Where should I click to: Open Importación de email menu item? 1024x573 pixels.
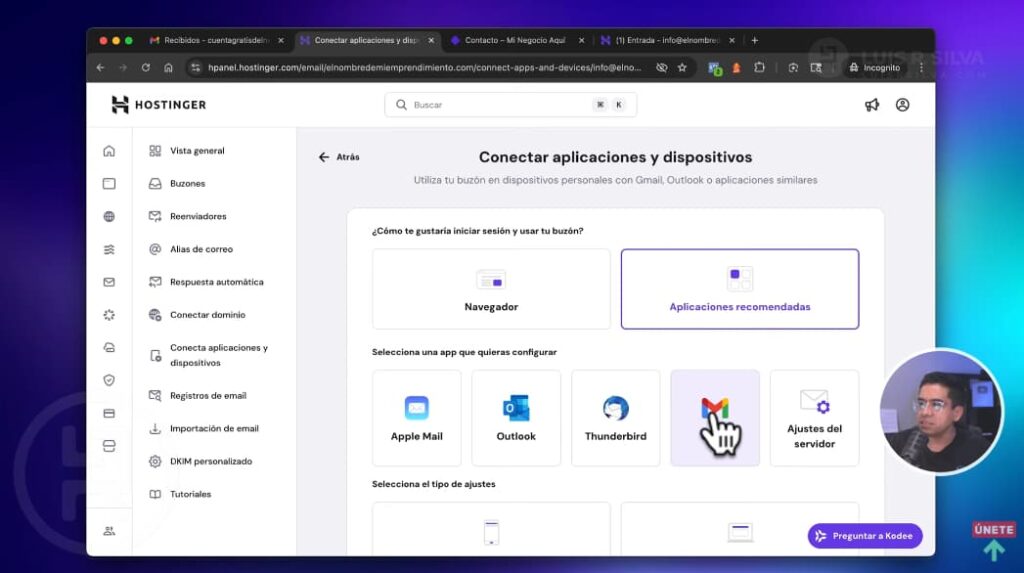(214, 429)
